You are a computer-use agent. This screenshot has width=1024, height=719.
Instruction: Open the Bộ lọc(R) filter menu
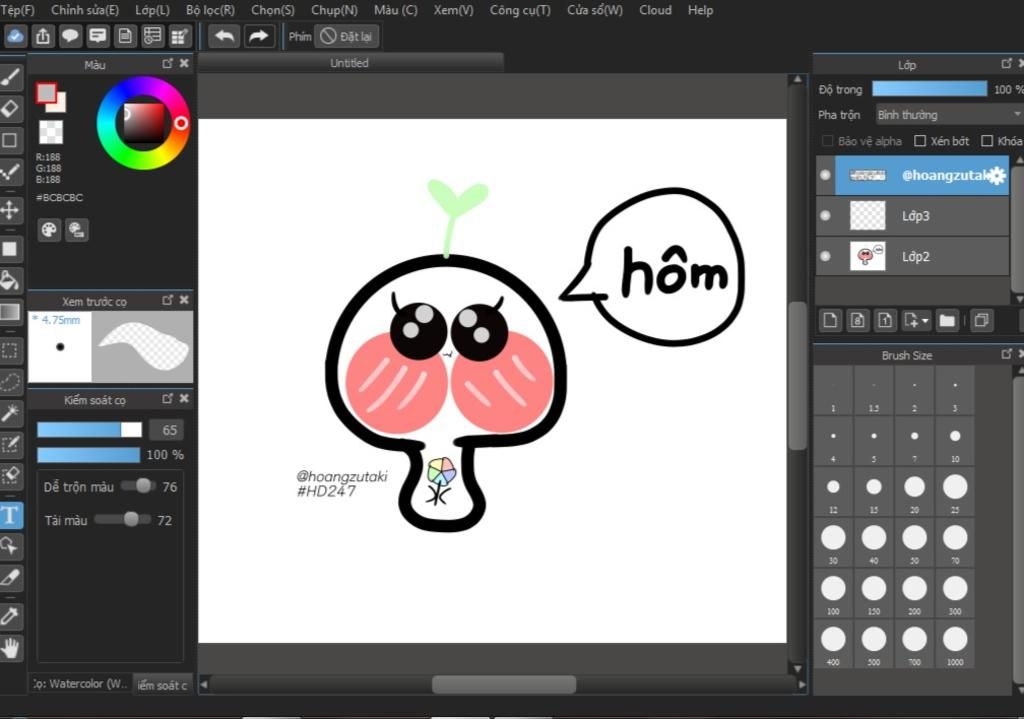point(210,10)
